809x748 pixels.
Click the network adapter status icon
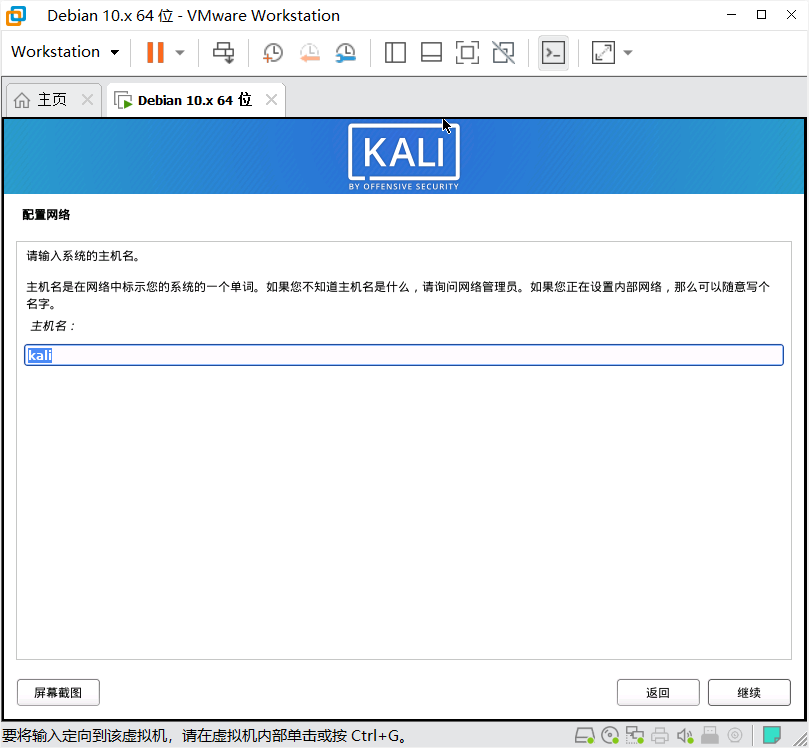[x=635, y=735]
